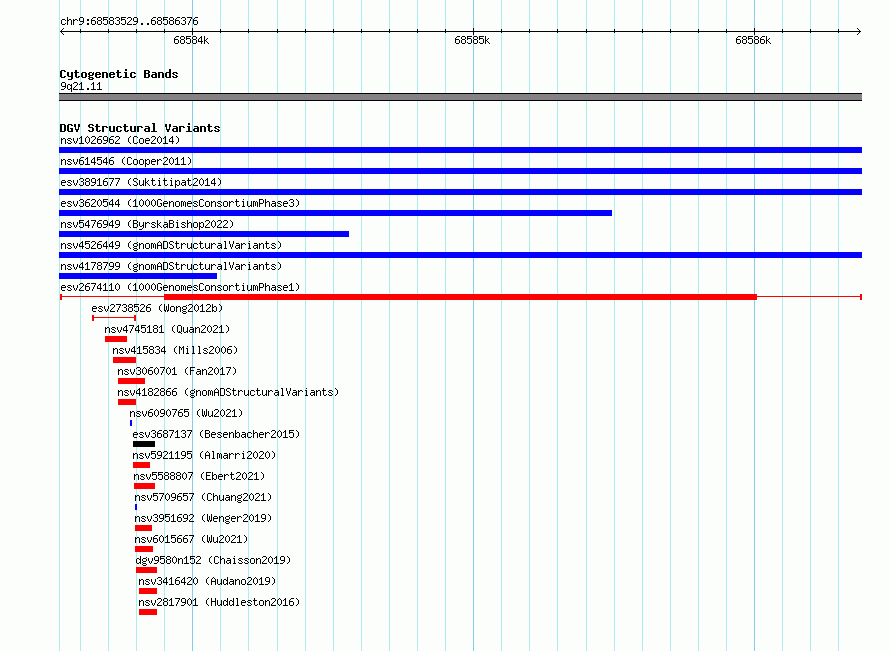Click the esv2738526 thin red interval glyph

[x=114, y=318]
